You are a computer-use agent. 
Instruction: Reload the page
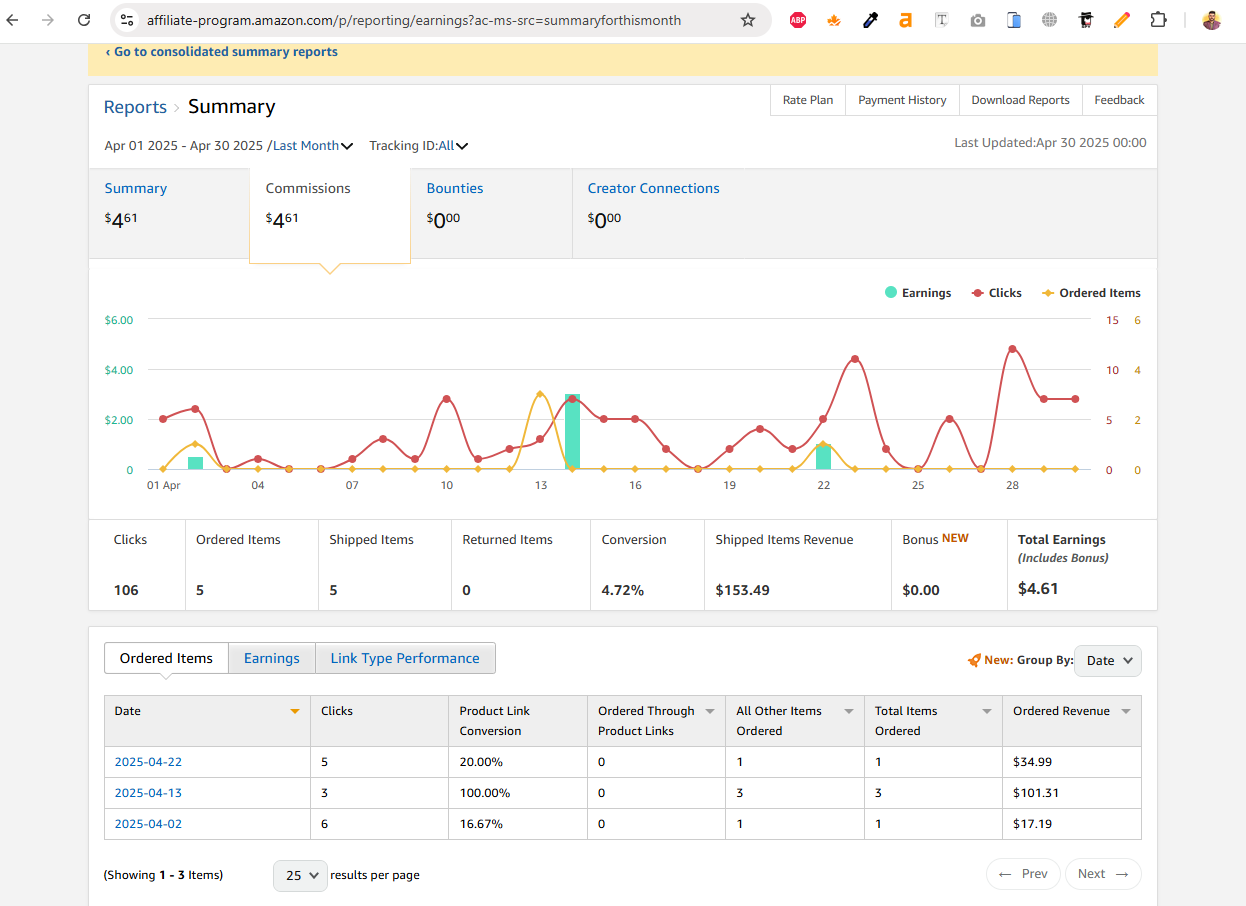point(84,20)
